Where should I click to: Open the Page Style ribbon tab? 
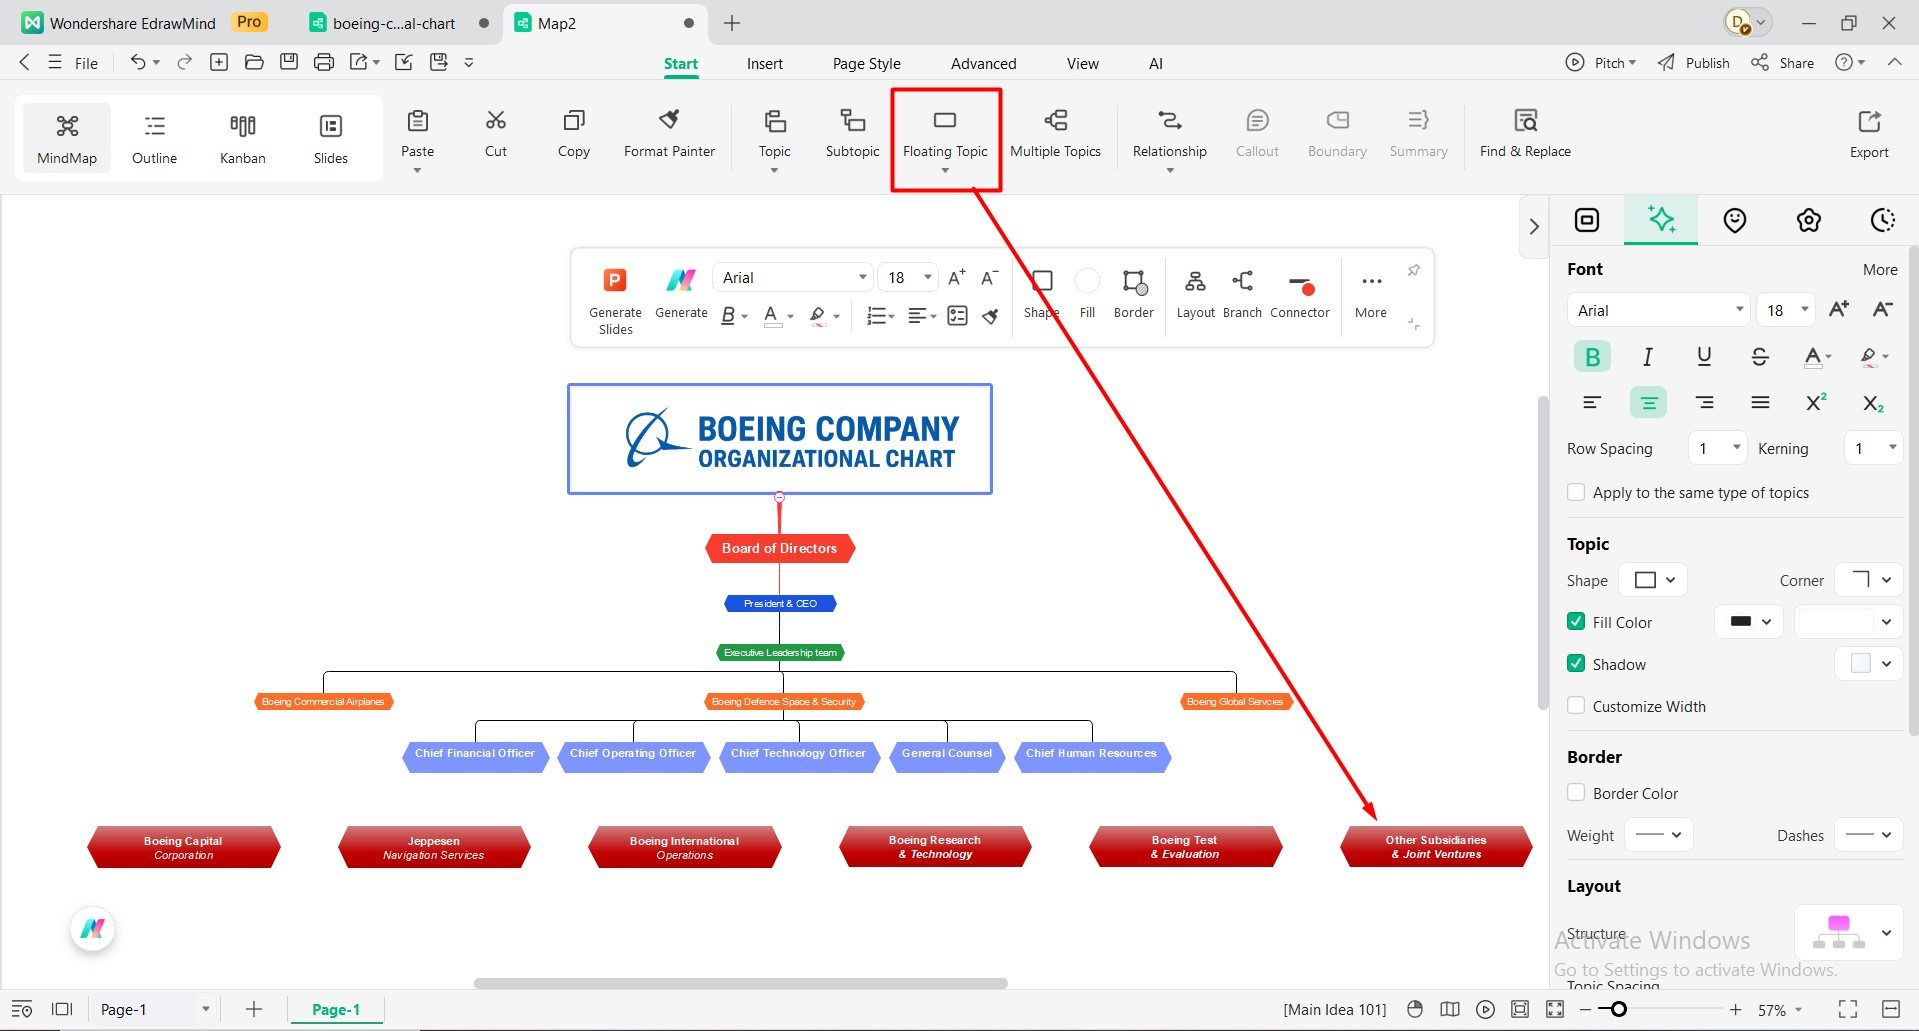point(867,63)
